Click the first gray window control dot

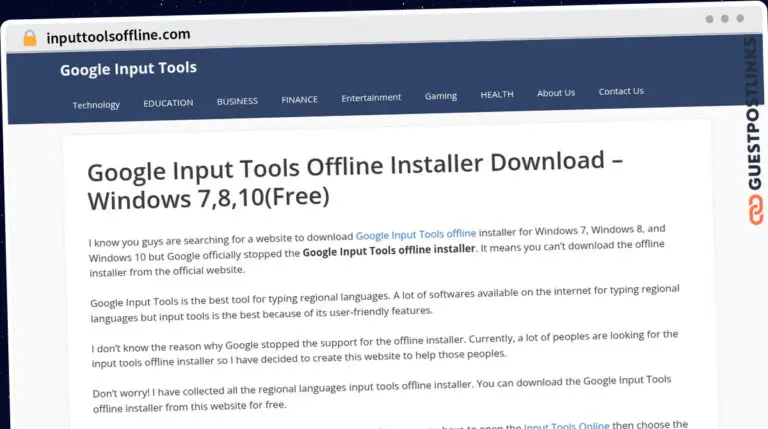(x=709, y=19)
